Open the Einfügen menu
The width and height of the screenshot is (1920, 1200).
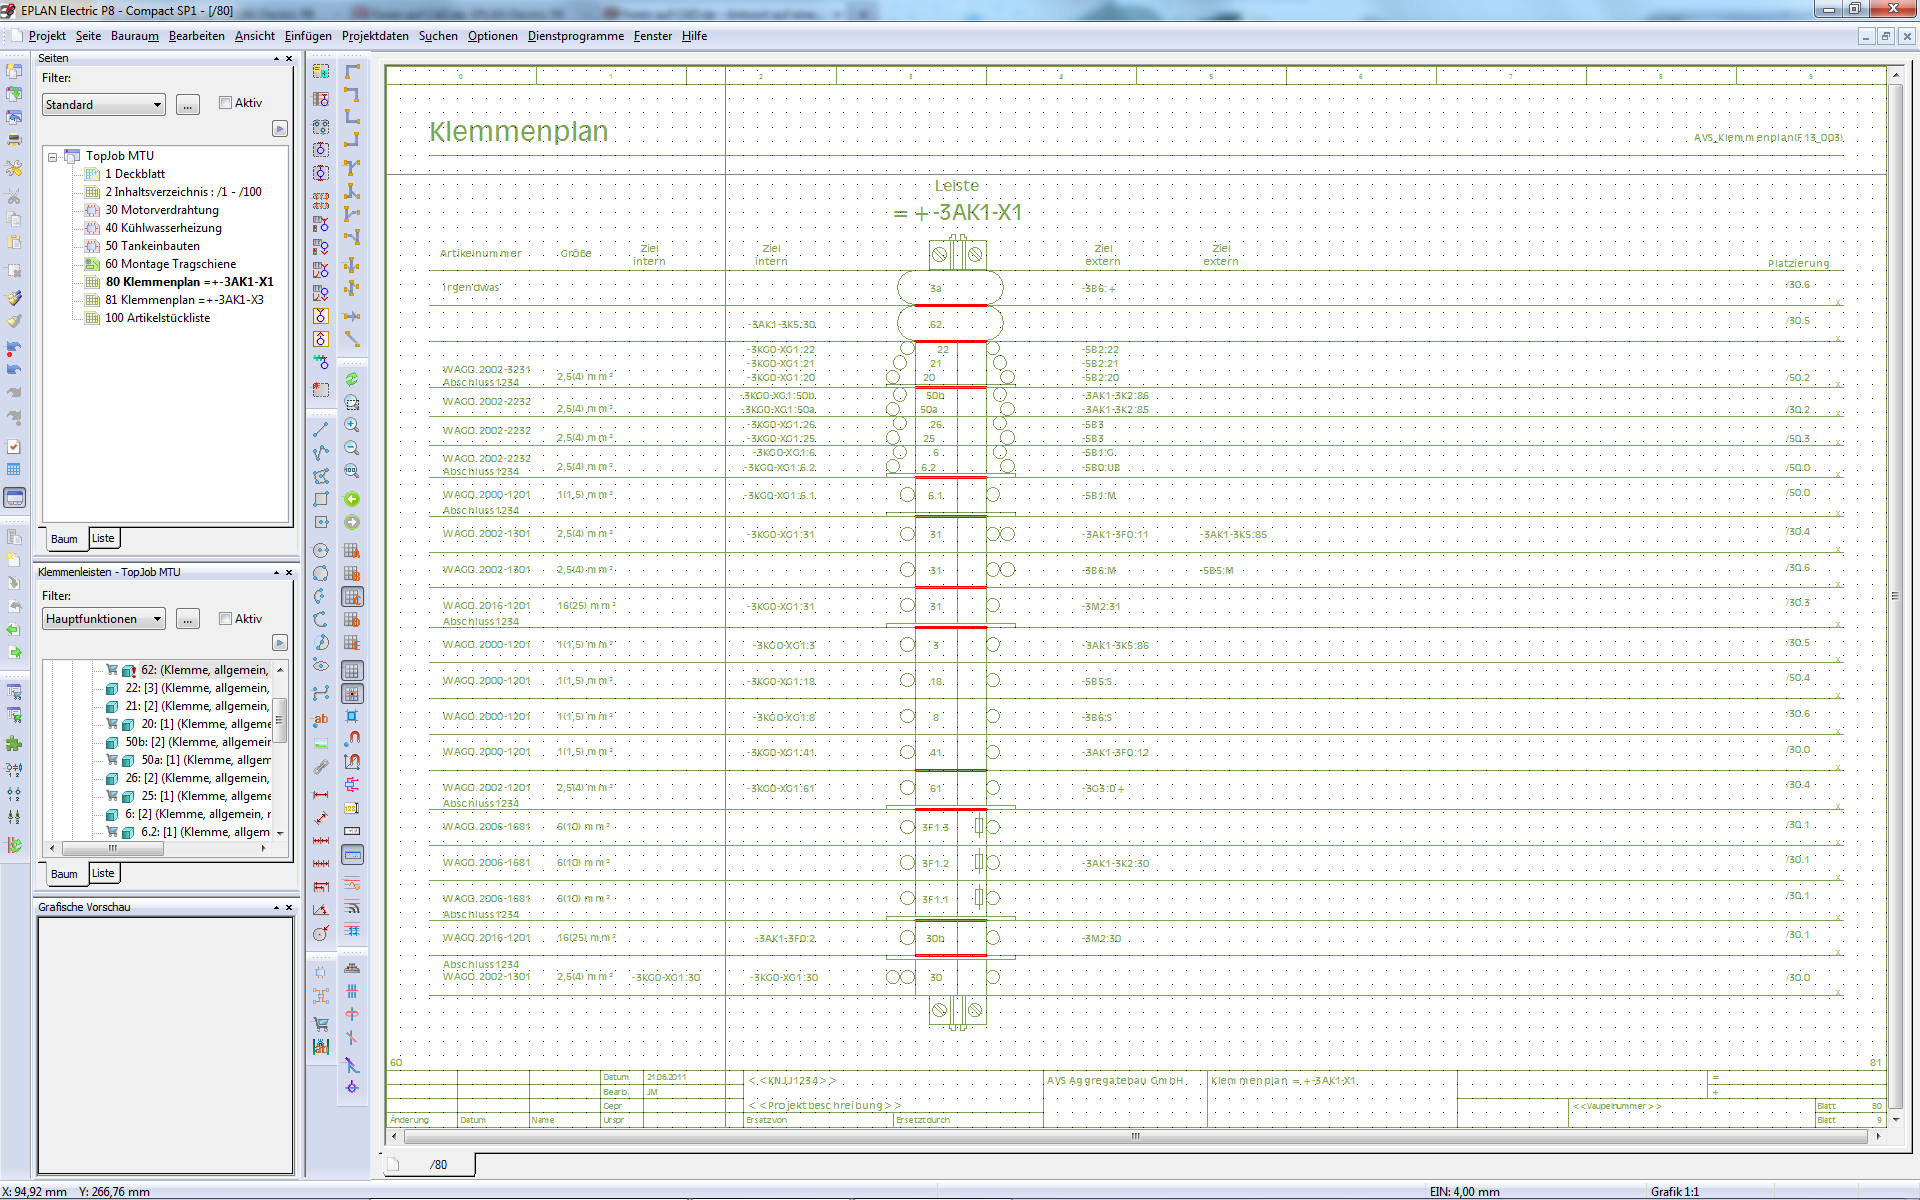(308, 36)
